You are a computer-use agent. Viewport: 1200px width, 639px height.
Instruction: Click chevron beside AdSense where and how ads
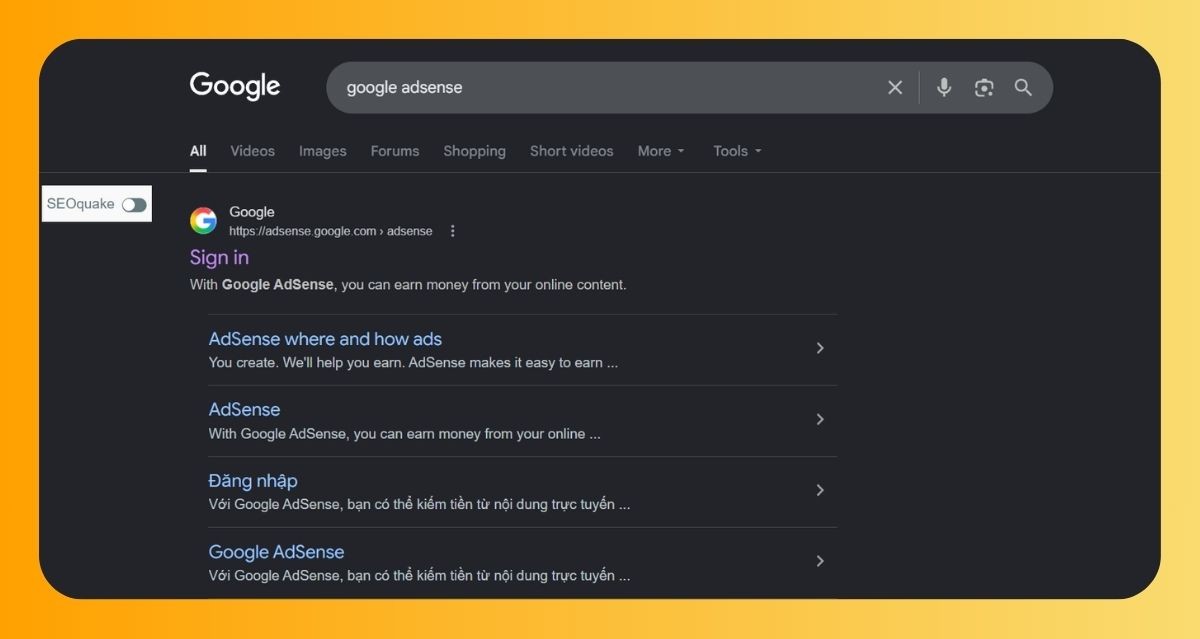(820, 348)
